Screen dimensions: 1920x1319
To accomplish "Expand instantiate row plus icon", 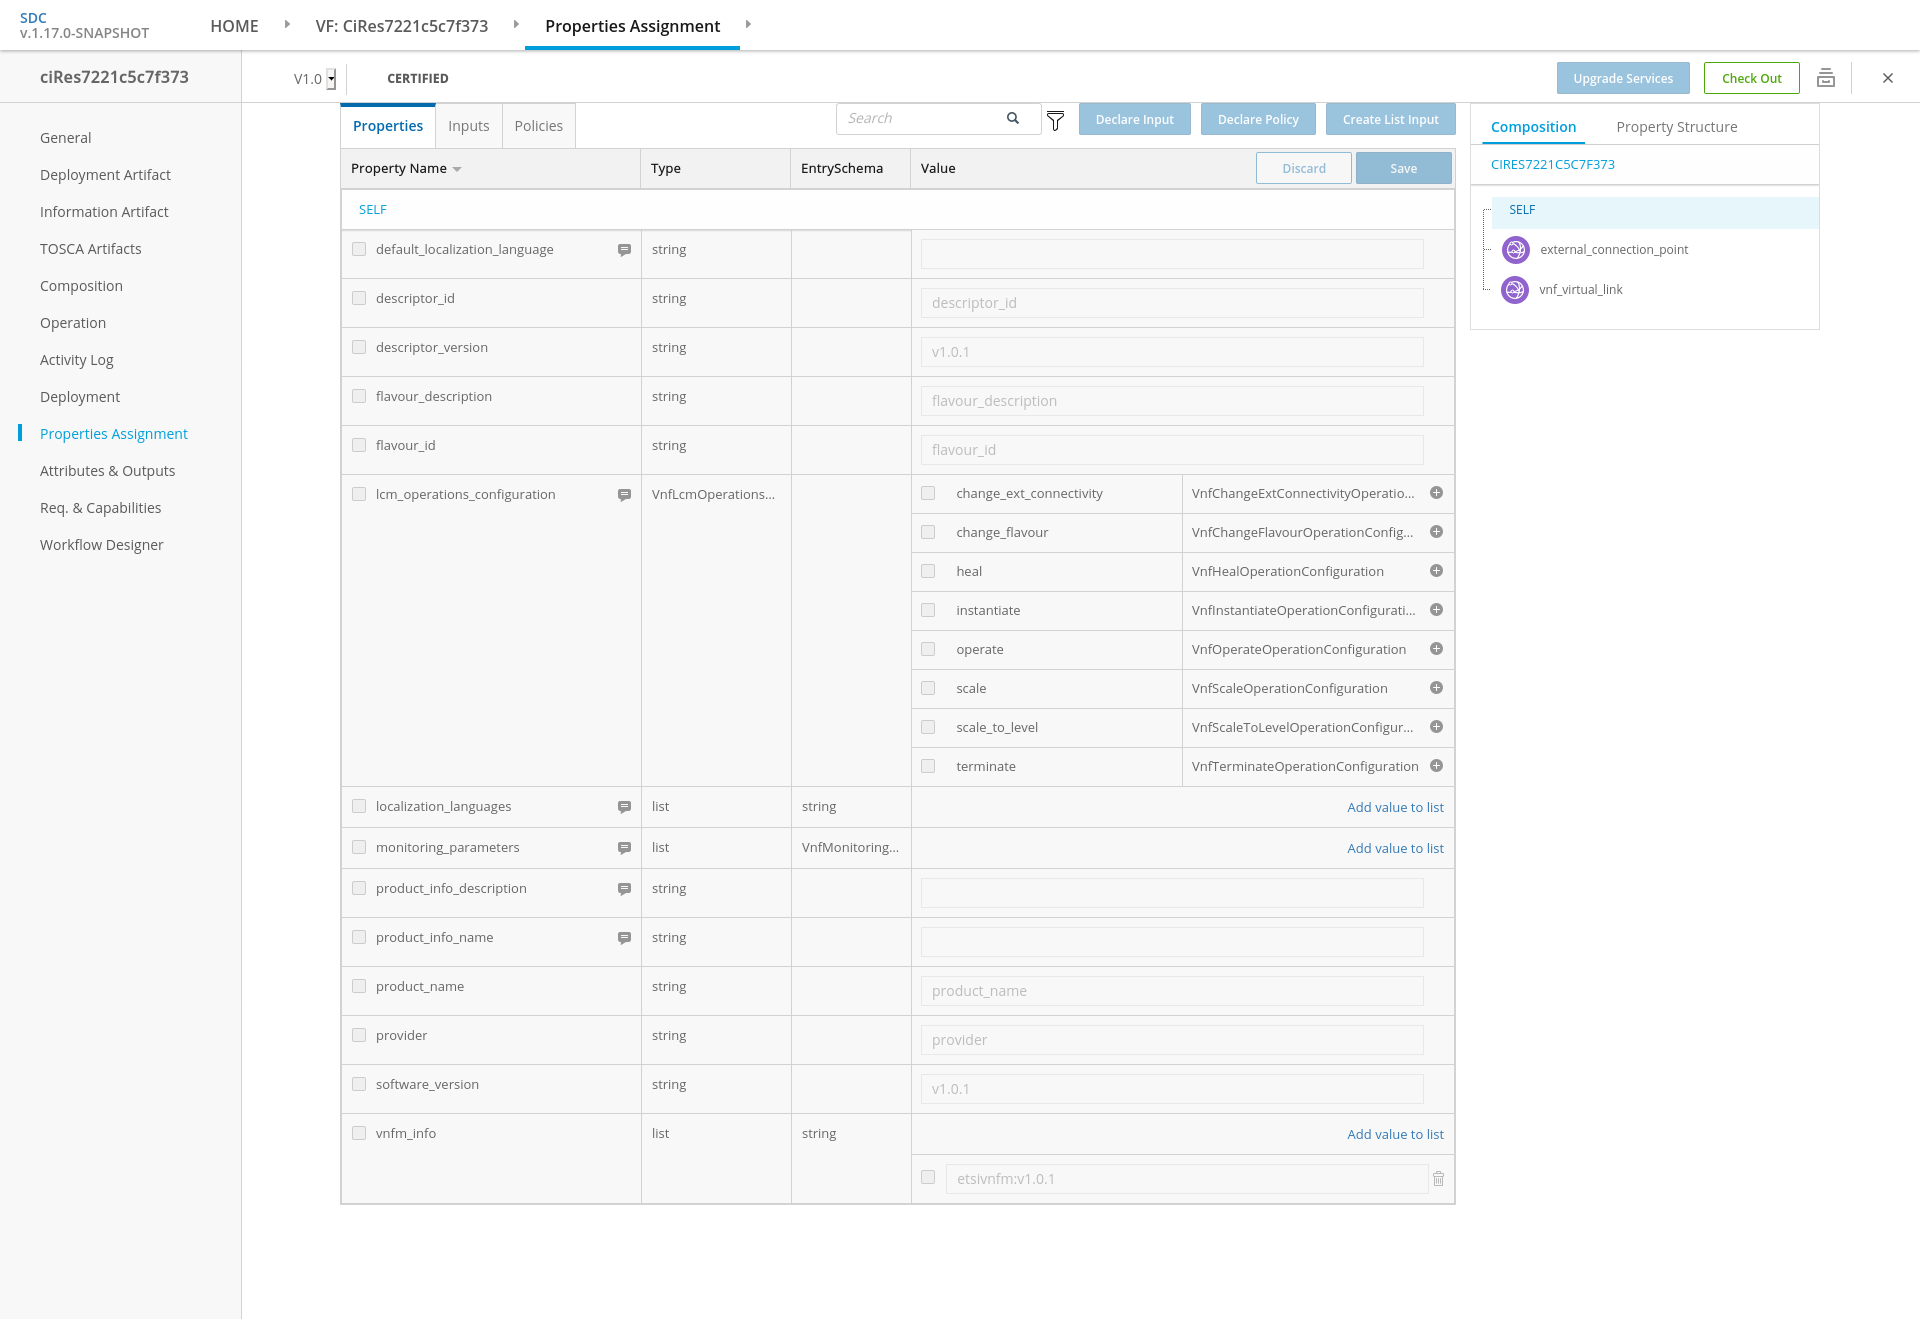I will click(x=1436, y=610).
